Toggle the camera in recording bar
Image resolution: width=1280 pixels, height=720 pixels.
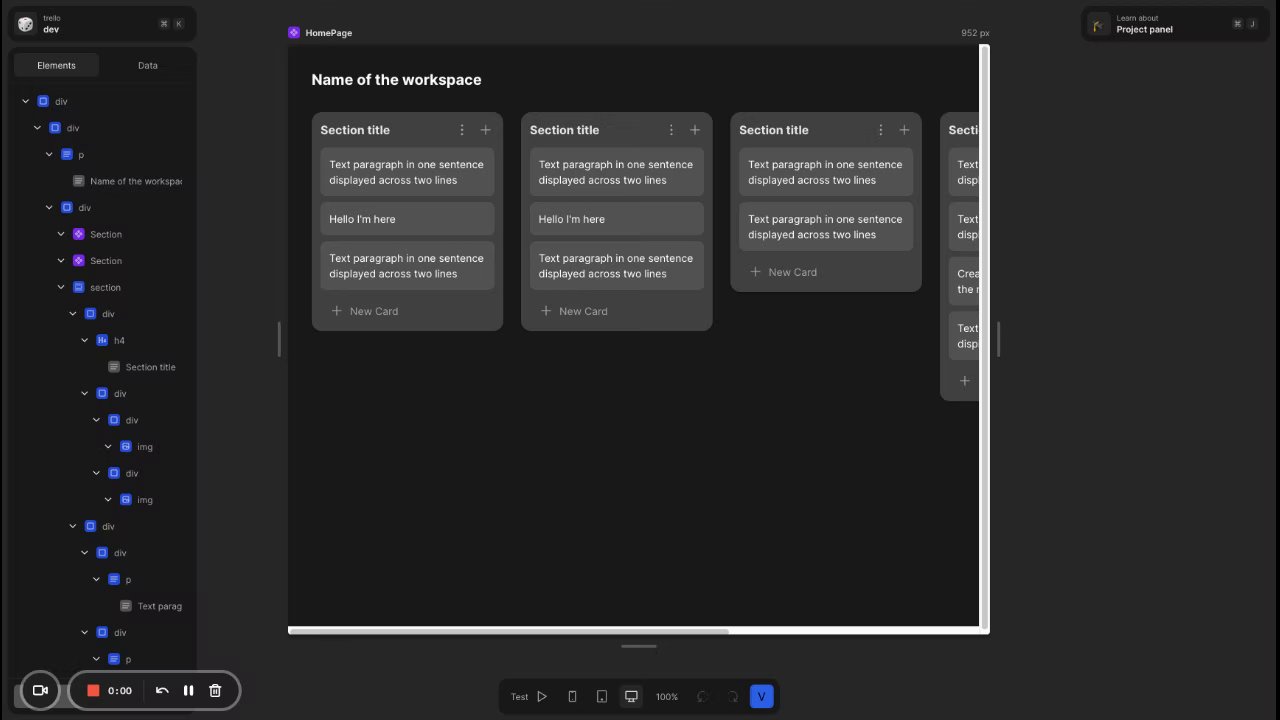point(41,690)
